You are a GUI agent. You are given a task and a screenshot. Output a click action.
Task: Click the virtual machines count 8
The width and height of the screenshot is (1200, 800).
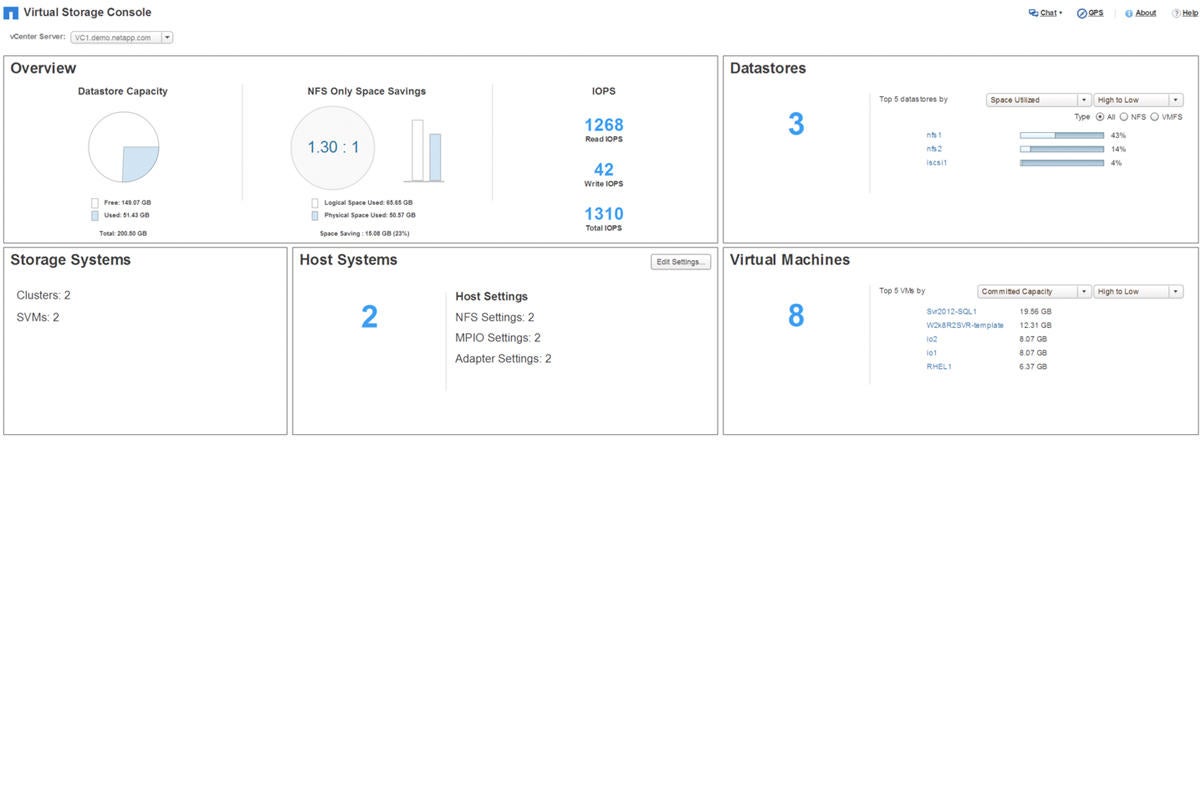coord(796,316)
